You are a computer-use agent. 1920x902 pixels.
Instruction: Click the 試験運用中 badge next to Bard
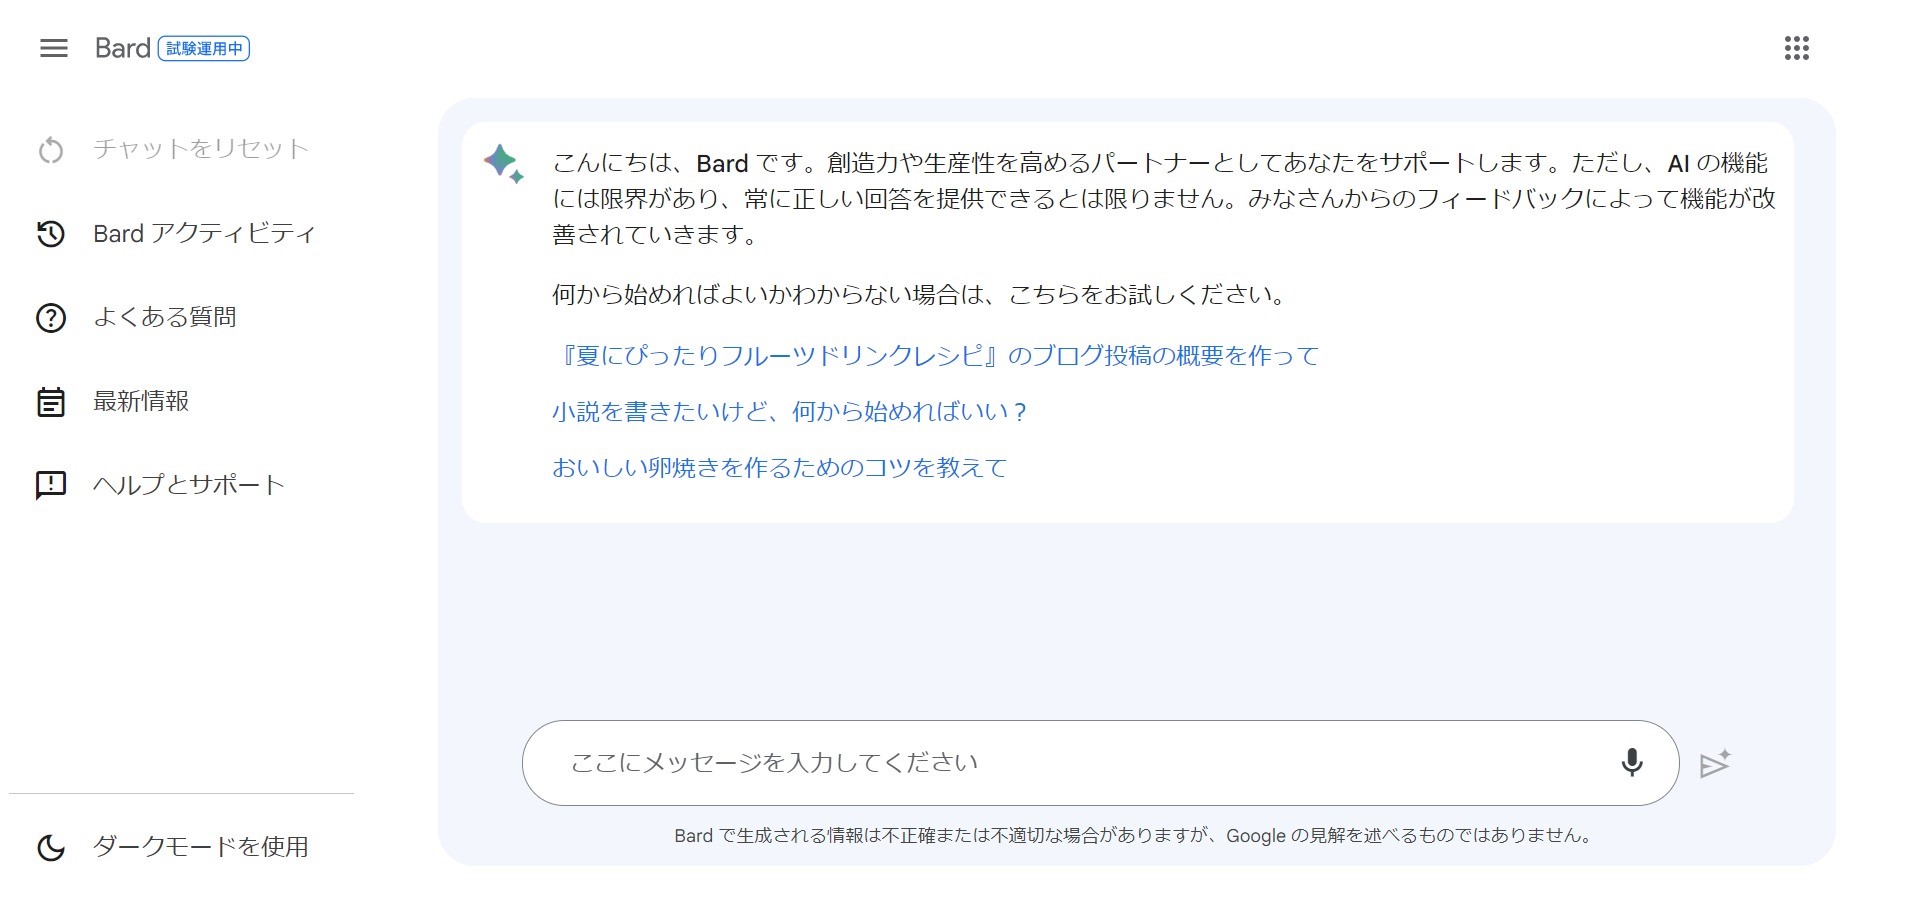pyautogui.click(x=204, y=48)
